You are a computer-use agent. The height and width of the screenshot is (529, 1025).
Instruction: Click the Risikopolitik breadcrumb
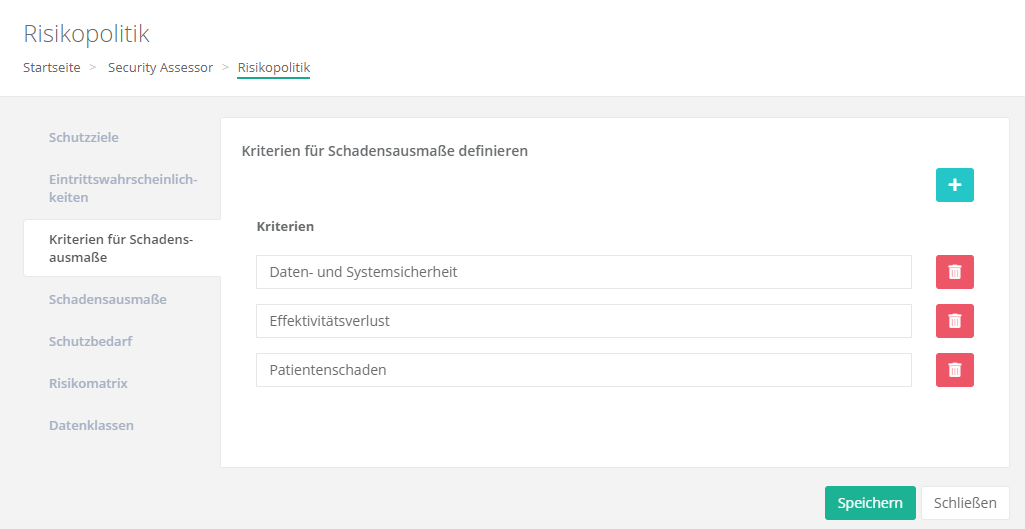273,68
